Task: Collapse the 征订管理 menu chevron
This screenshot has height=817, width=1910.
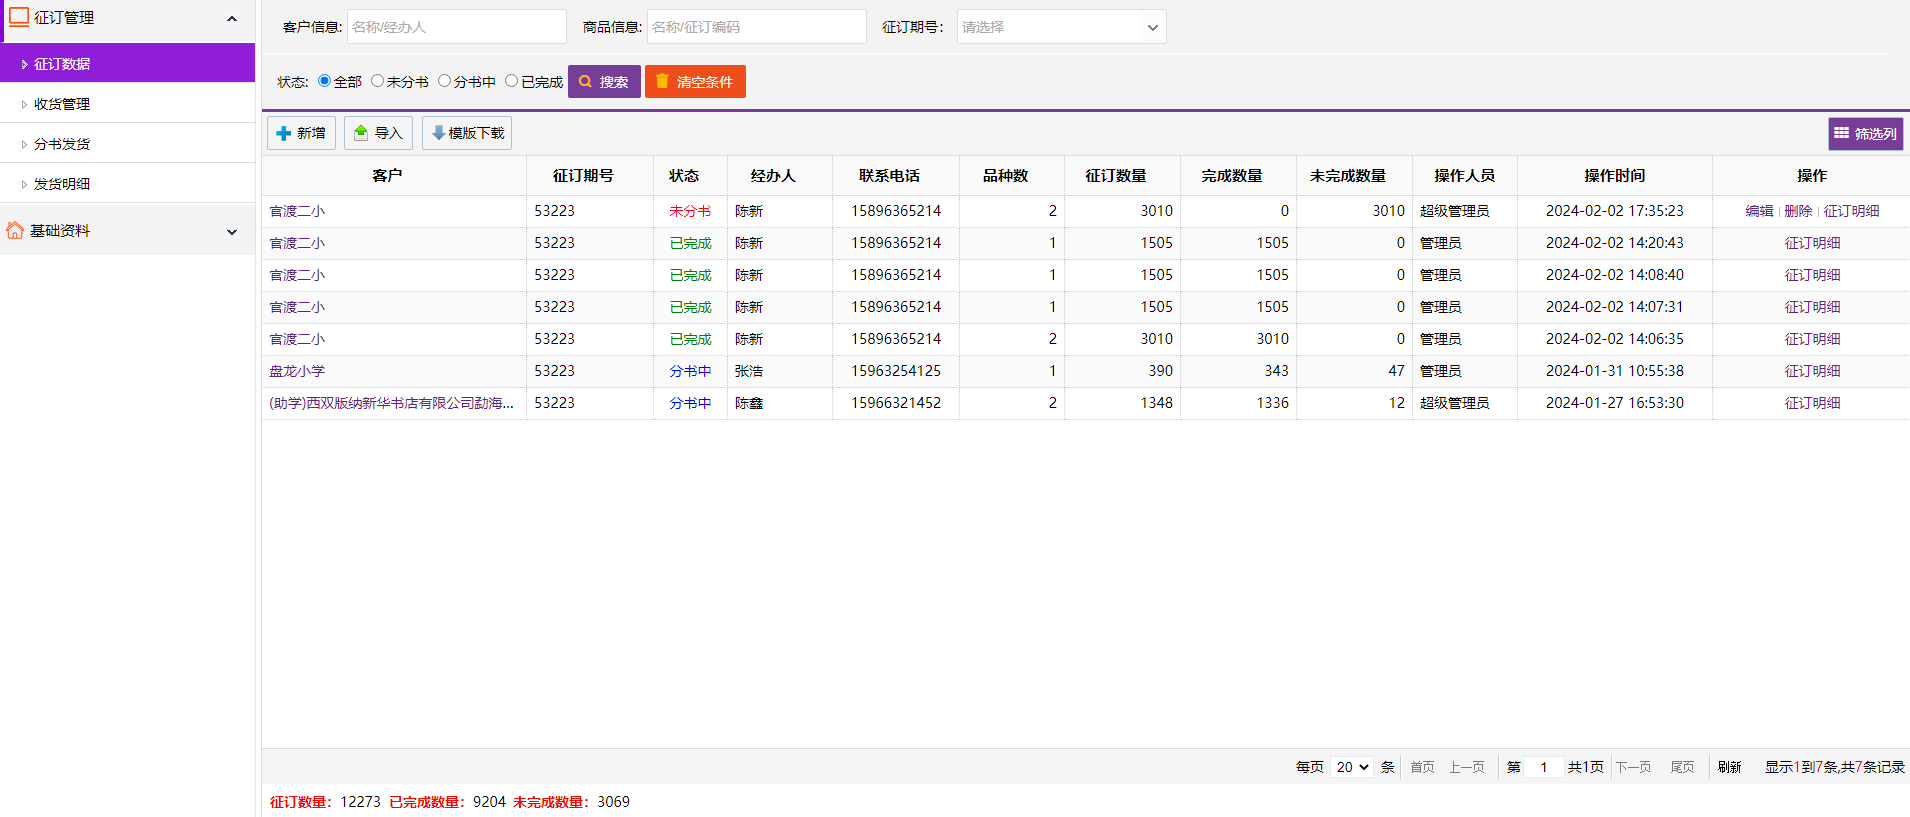Action: click(x=232, y=18)
